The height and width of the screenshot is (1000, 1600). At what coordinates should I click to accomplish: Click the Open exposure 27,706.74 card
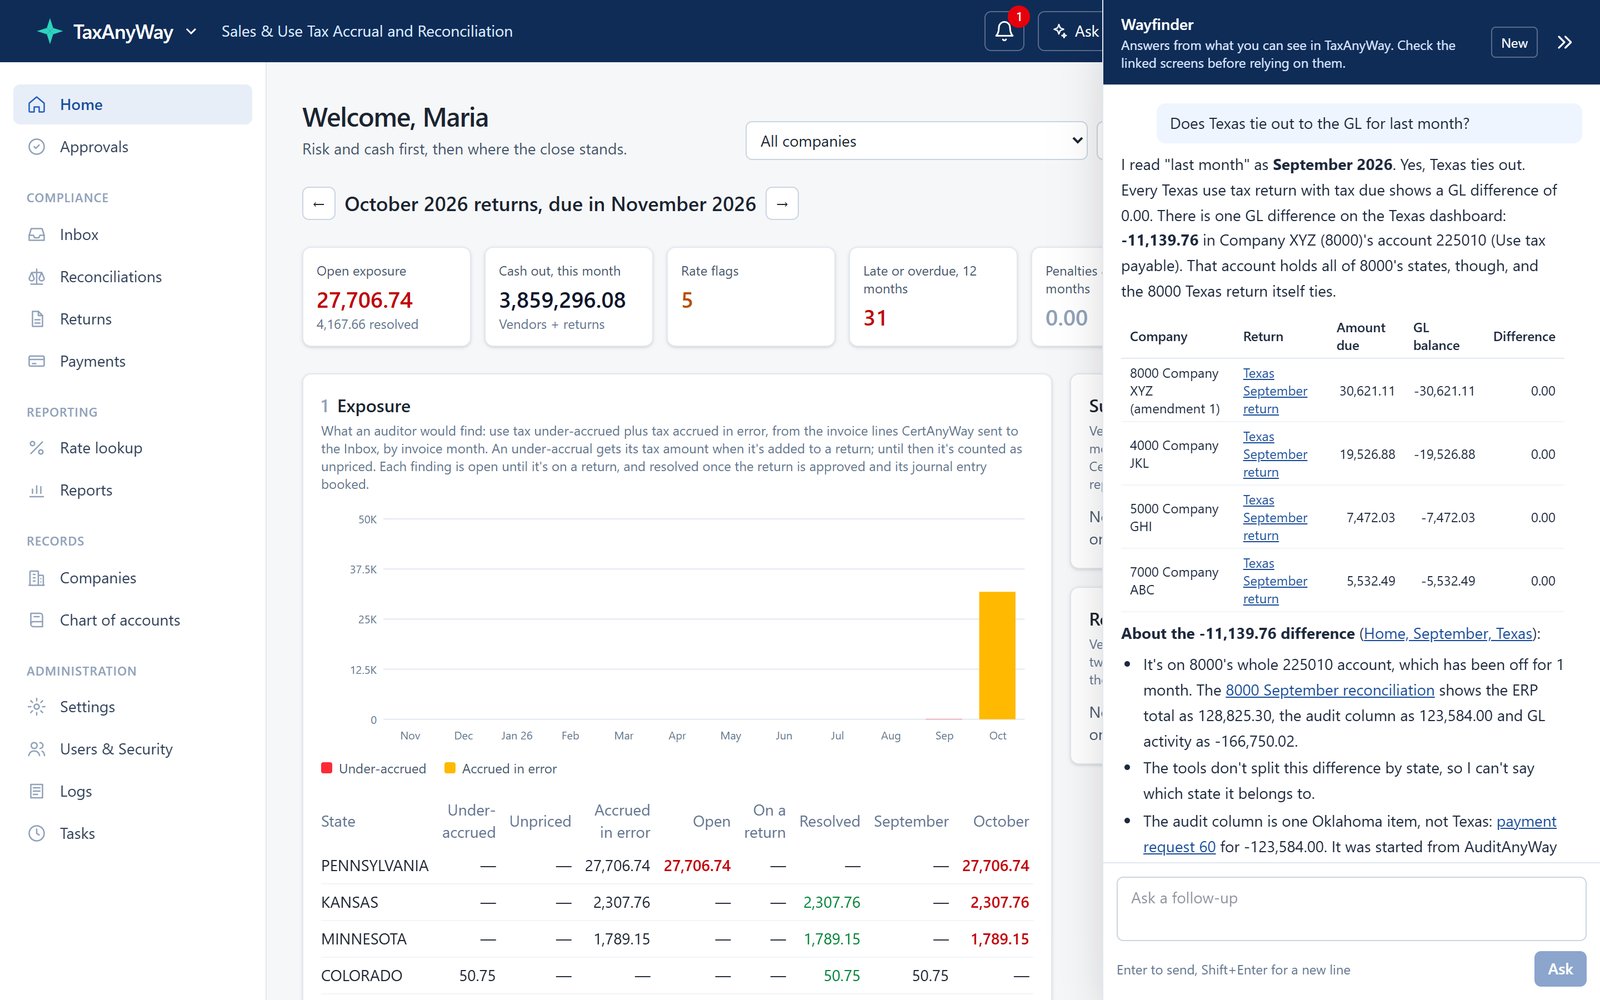(x=387, y=297)
